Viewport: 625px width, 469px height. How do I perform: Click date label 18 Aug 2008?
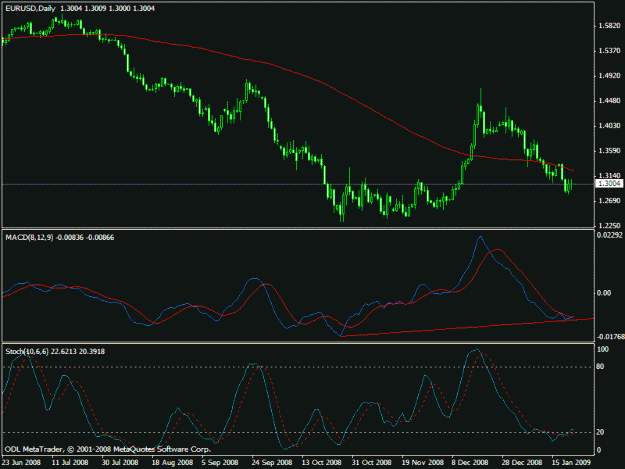(x=172, y=462)
